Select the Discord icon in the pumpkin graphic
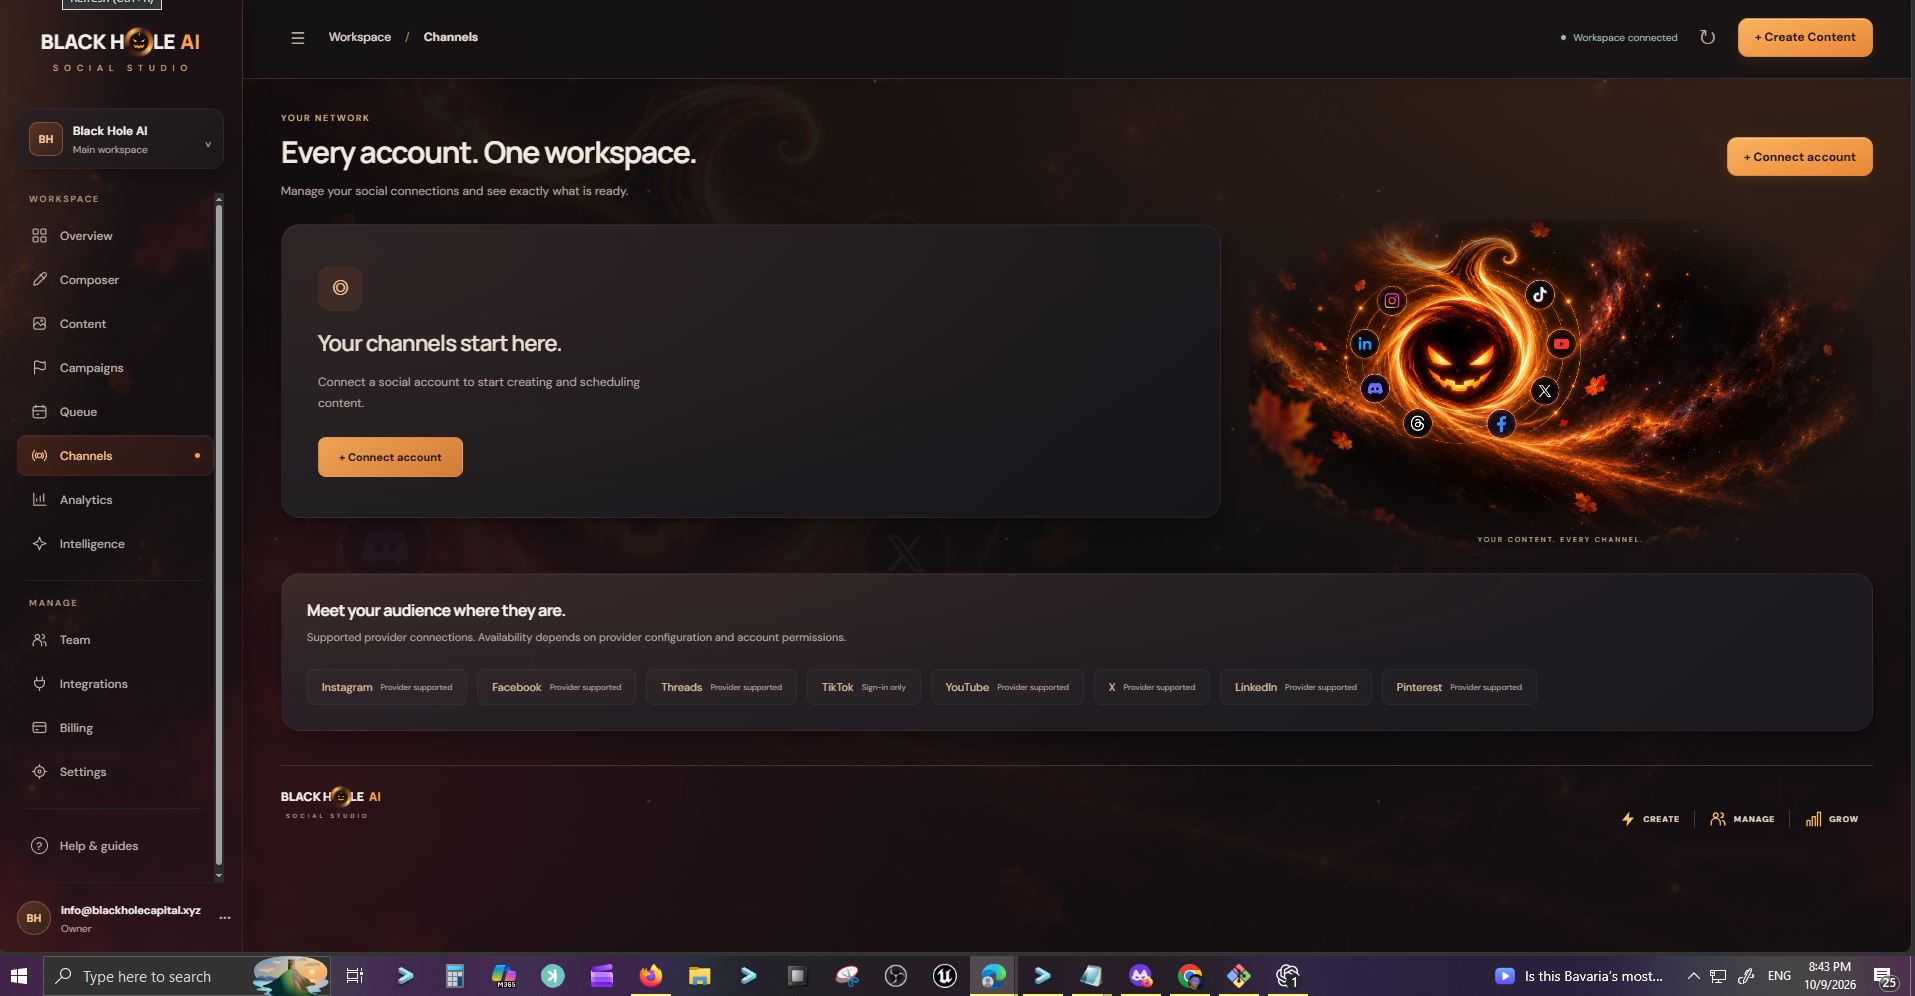 [1375, 388]
